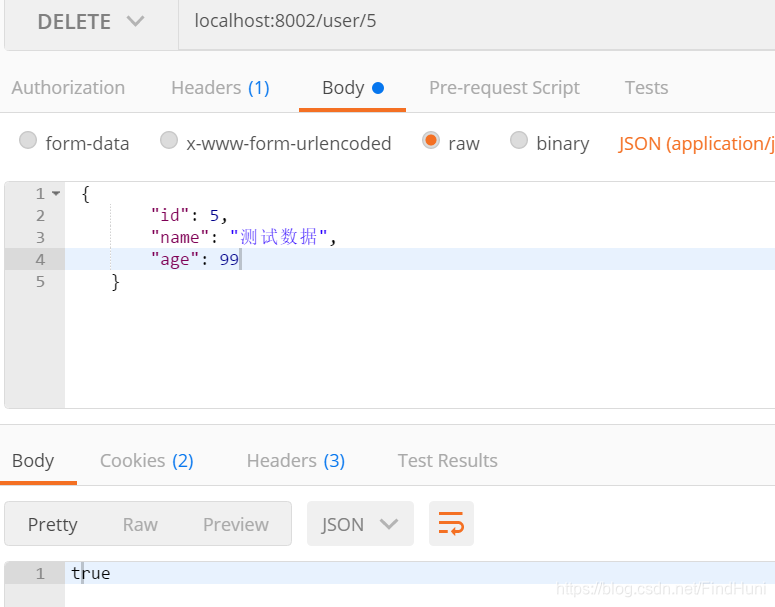Open the JSON (application/json) content type dropdown

click(x=696, y=143)
